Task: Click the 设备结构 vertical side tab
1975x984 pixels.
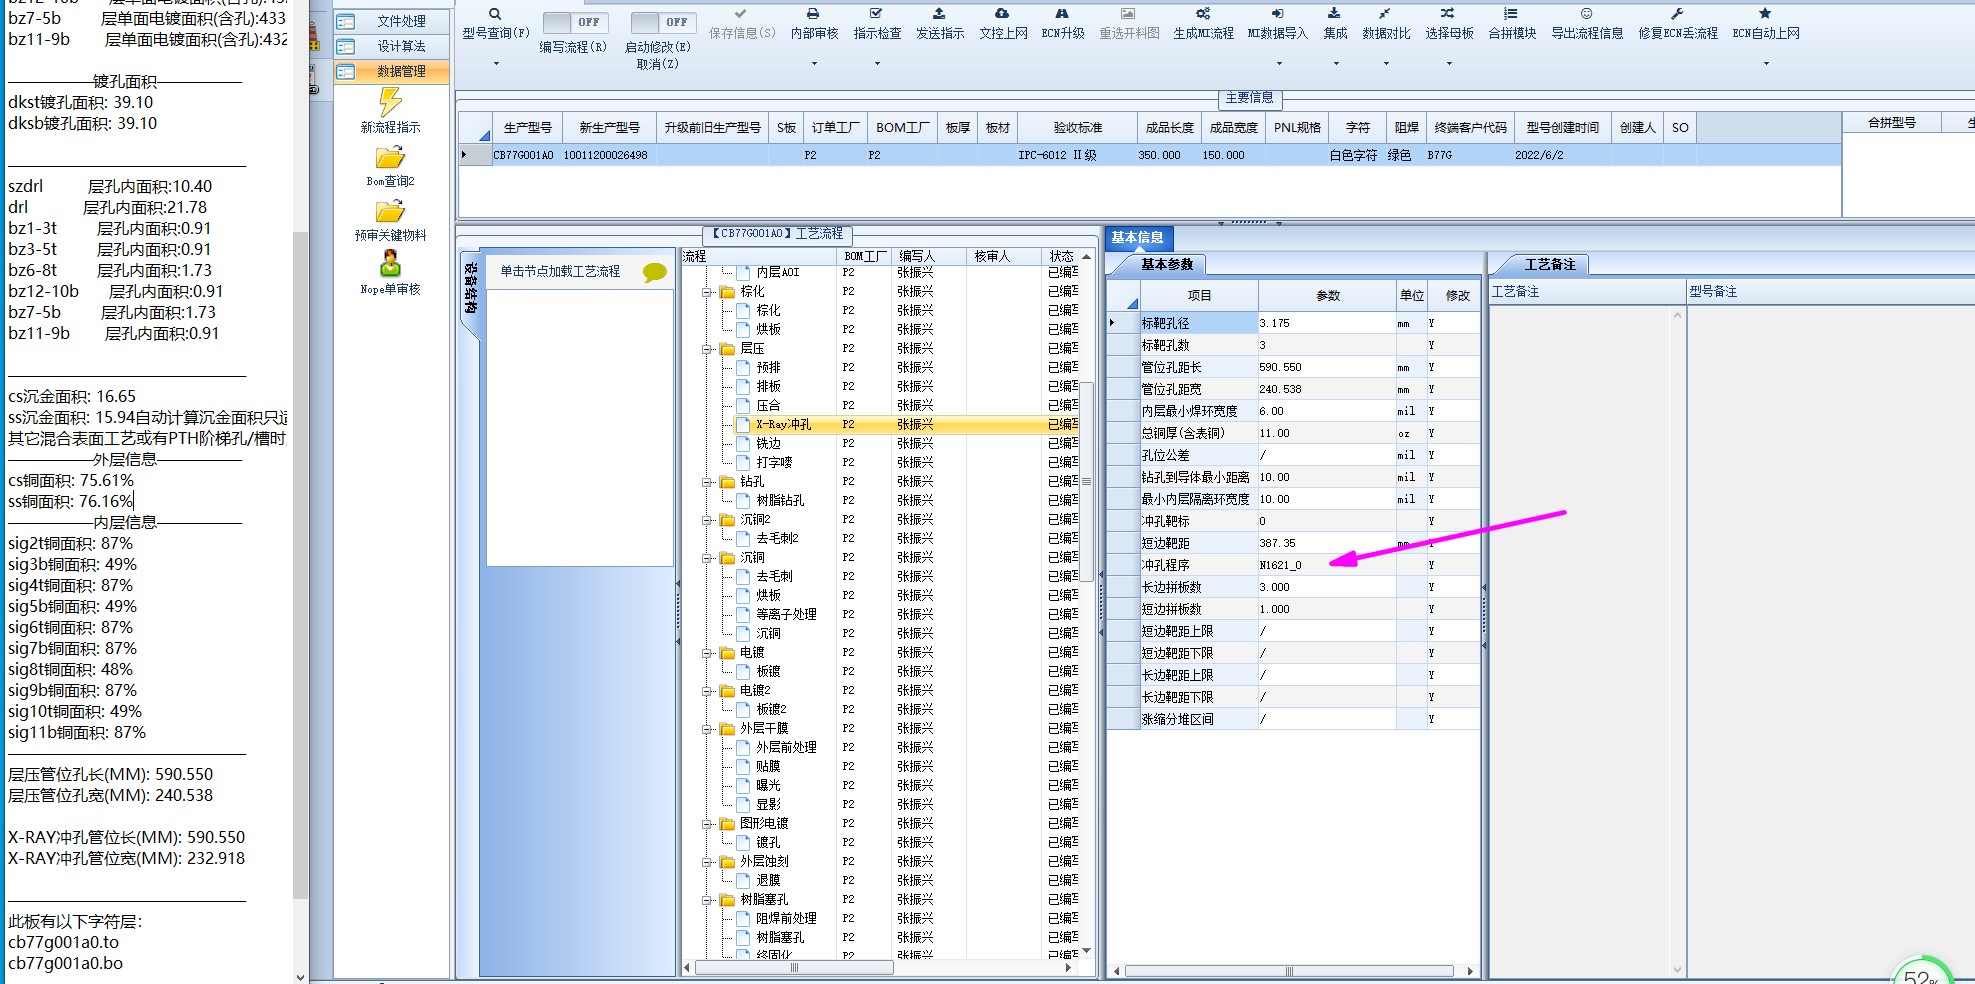Action: [471, 289]
